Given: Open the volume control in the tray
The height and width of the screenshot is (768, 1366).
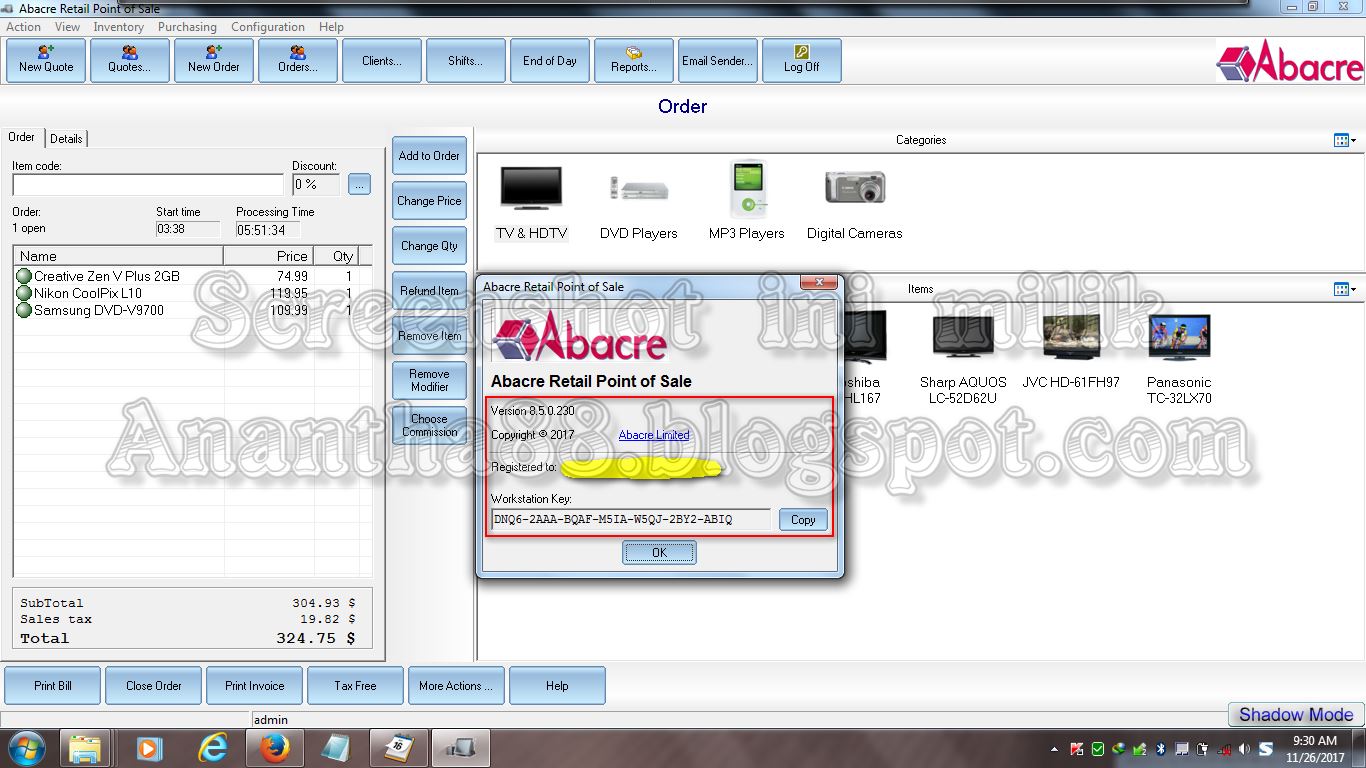Looking at the screenshot, I should [x=1244, y=748].
